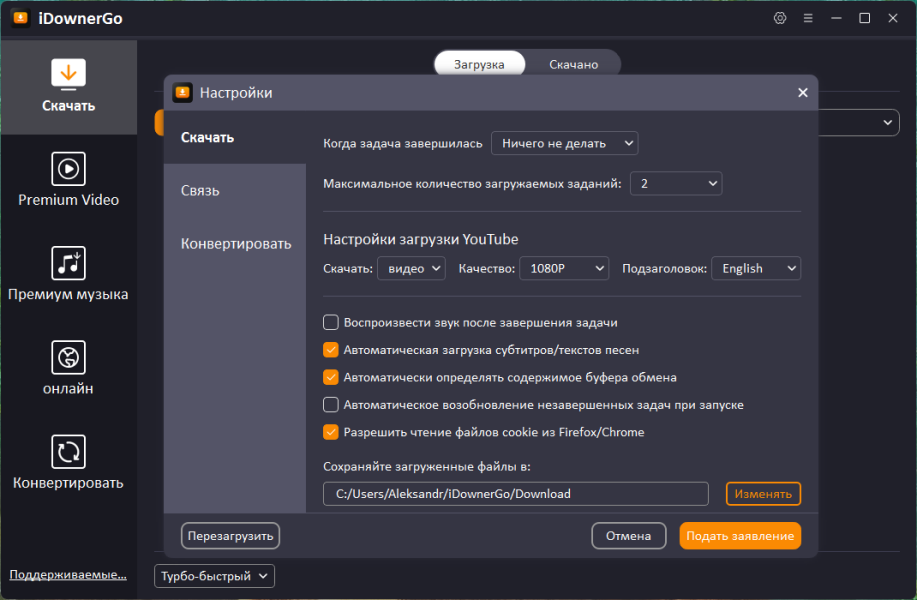917x600 pixels.
Task: Select the Скачать settings category
Action: [x=235, y=137]
